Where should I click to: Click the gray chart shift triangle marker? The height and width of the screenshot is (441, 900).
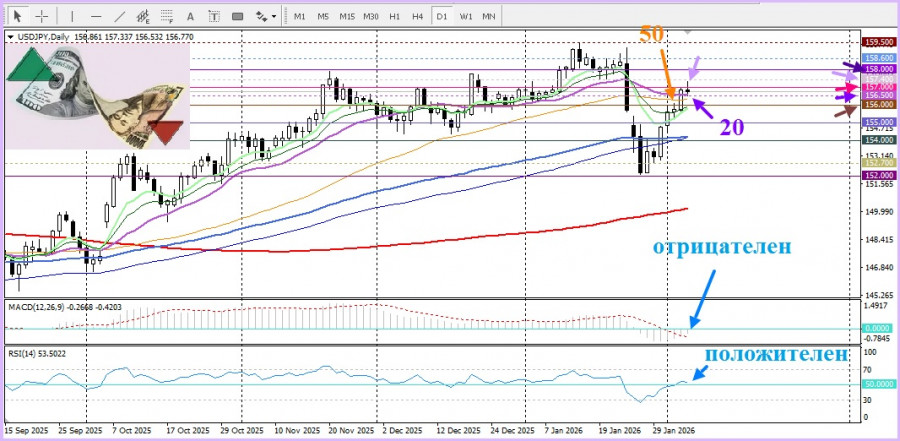pyautogui.click(x=686, y=33)
